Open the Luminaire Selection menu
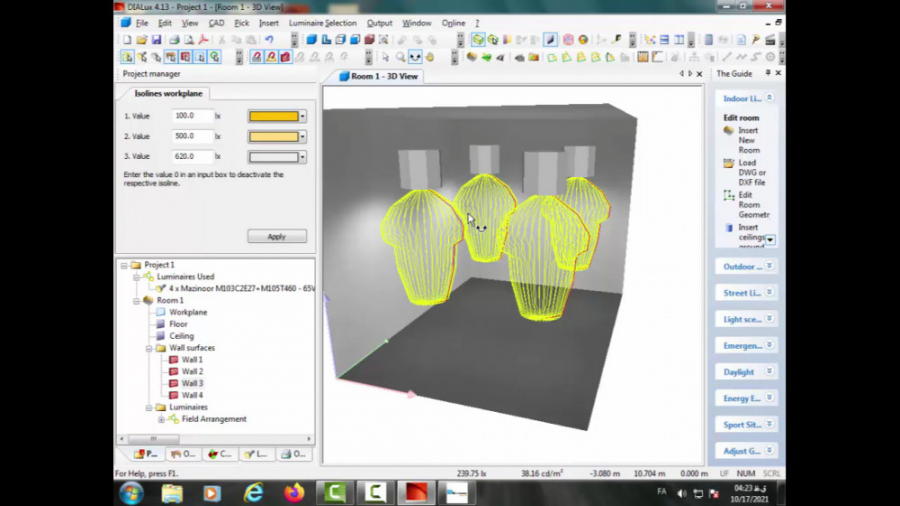Viewport: 900px width, 506px height. click(322, 23)
